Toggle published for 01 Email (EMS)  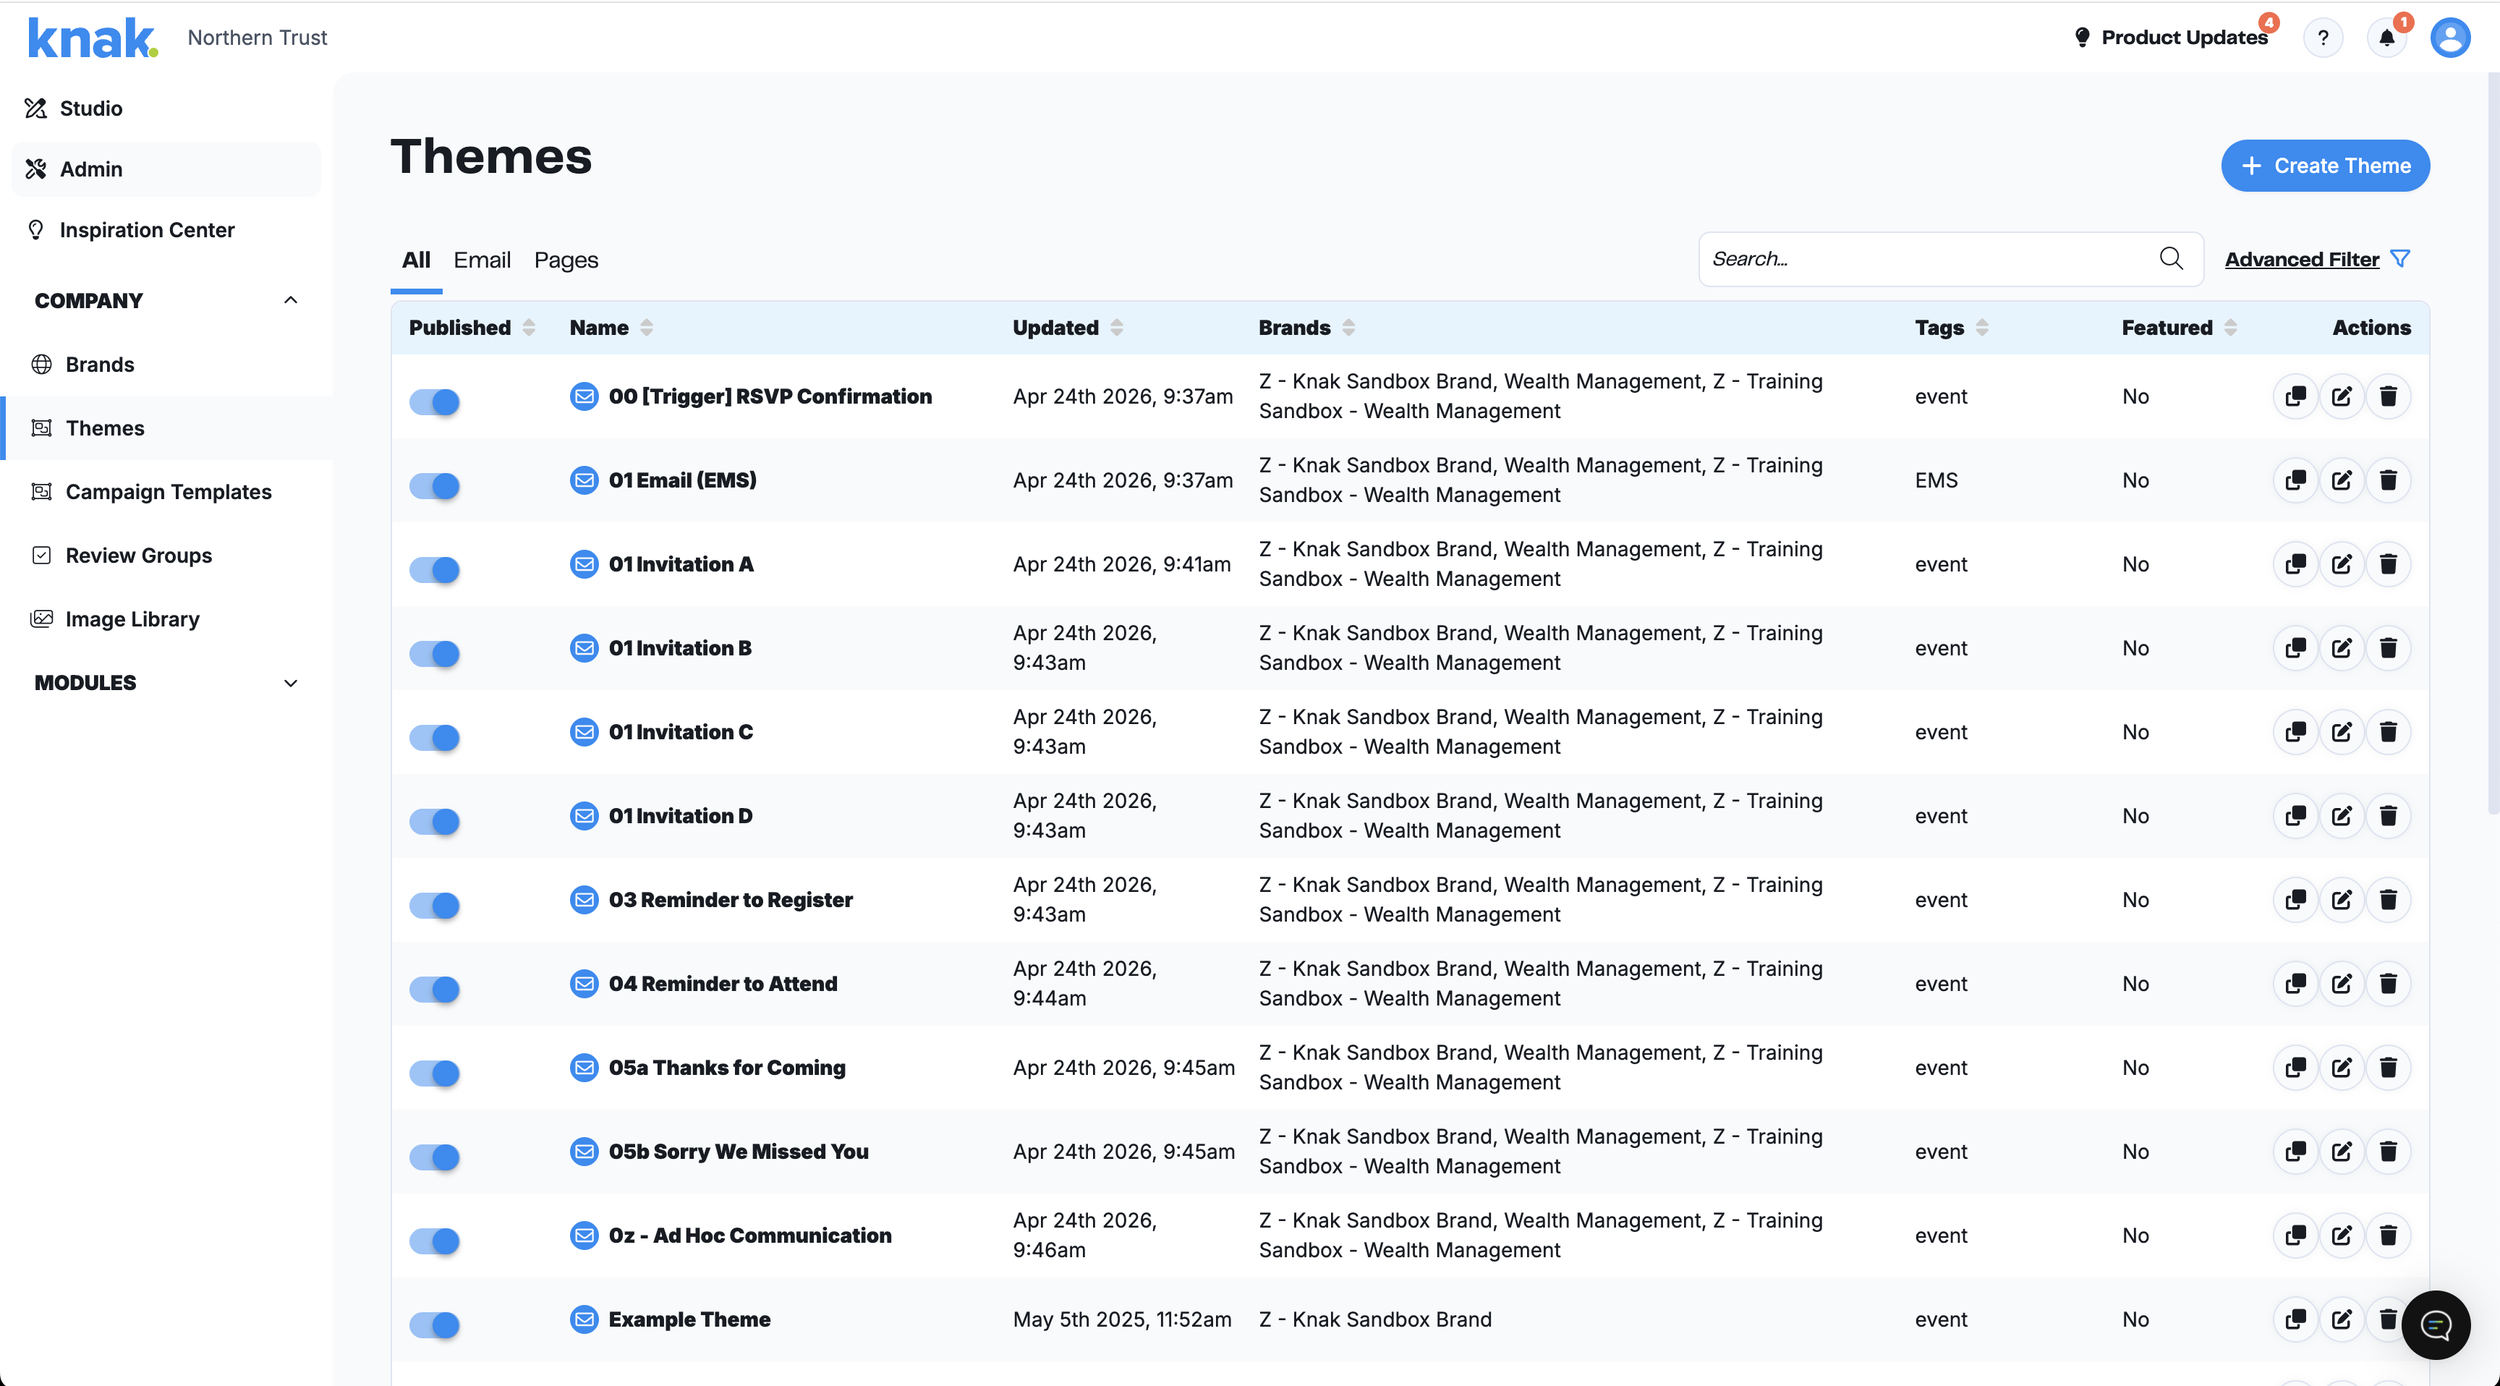coord(434,486)
